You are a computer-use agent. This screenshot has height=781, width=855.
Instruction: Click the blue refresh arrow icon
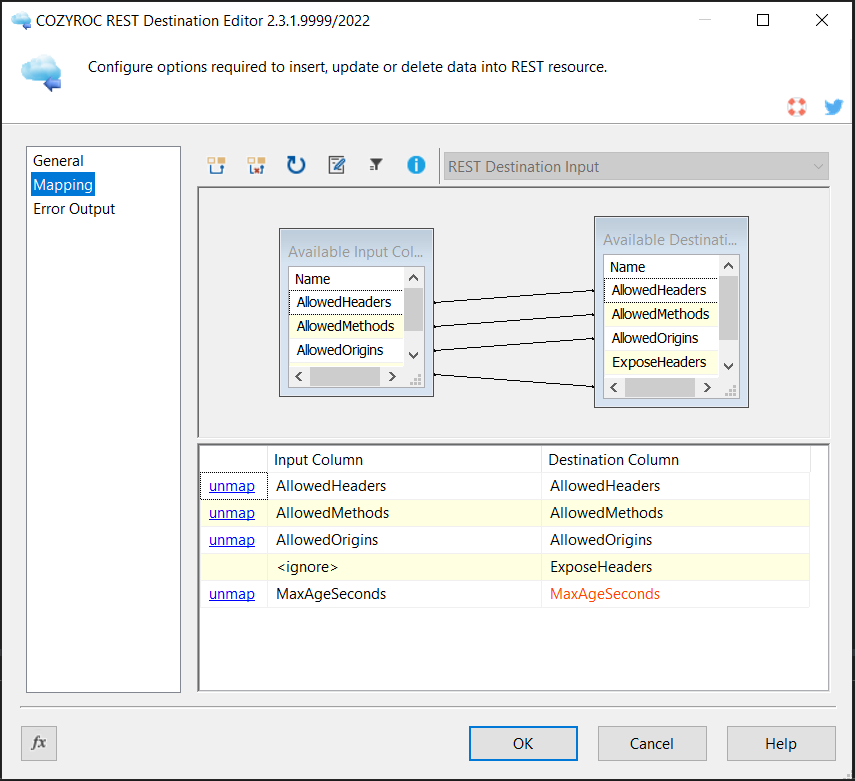pyautogui.click(x=296, y=166)
